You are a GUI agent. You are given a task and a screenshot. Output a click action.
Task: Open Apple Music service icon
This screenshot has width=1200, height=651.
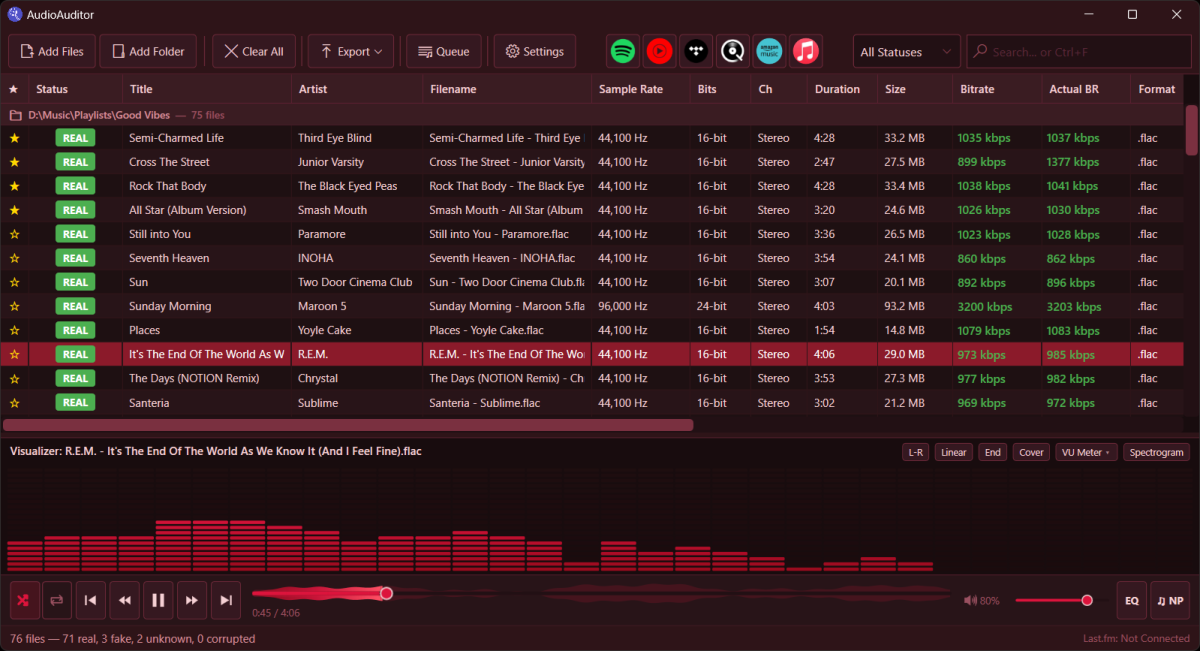(x=806, y=51)
